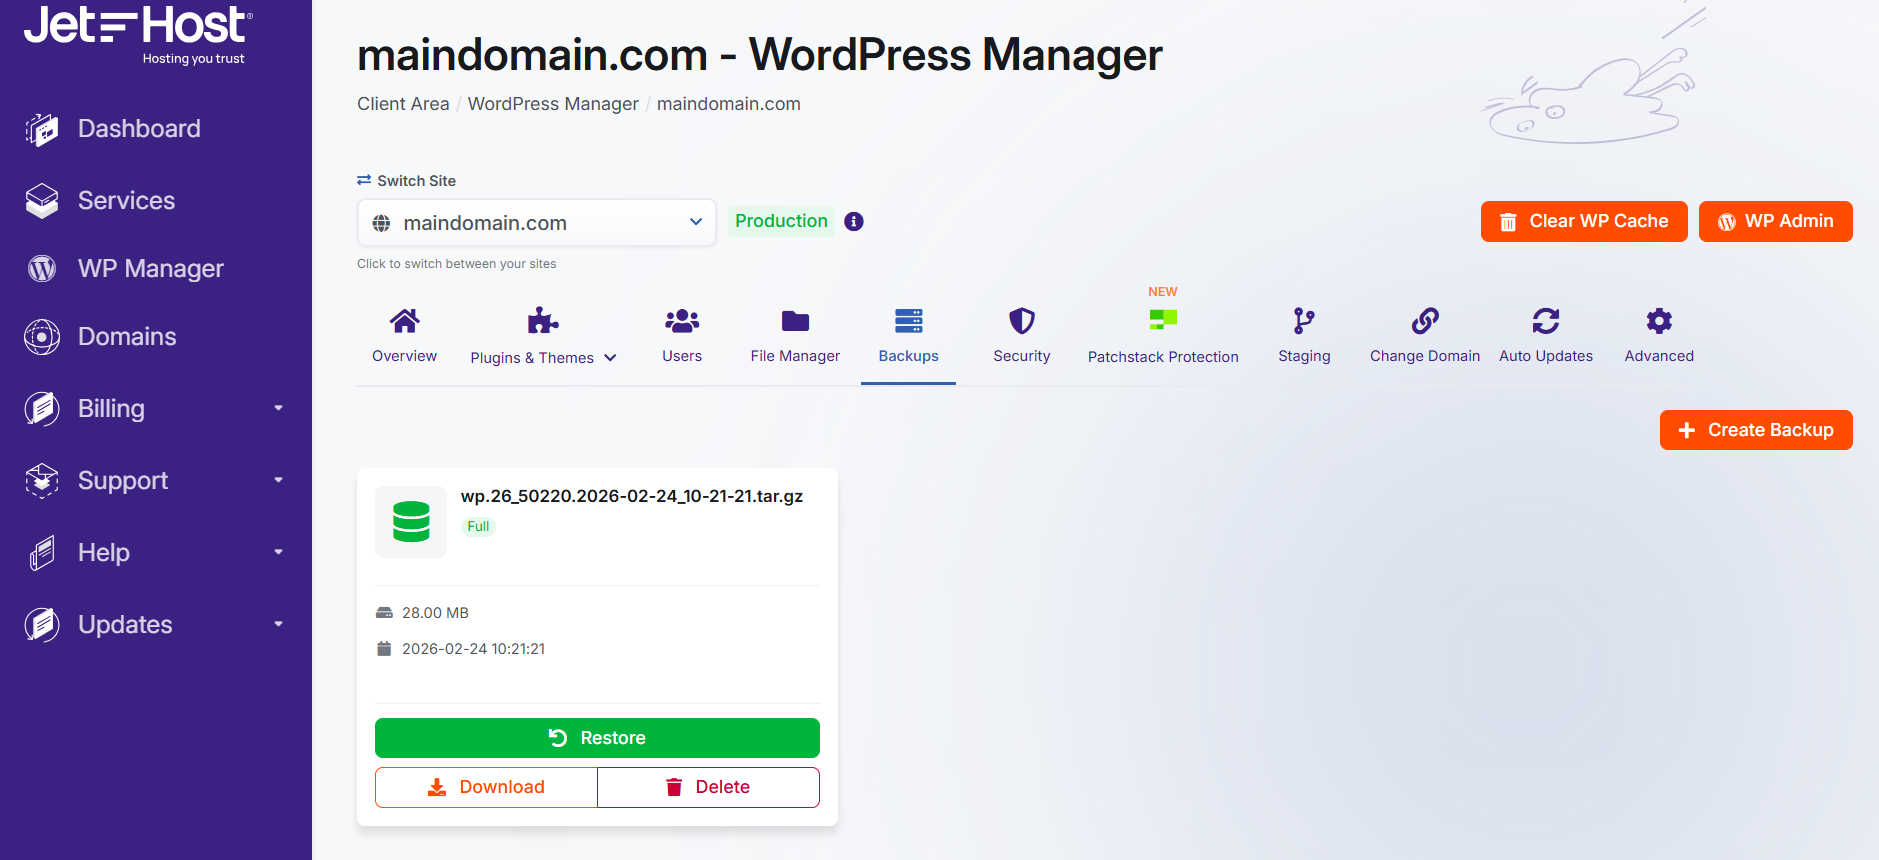Download the backup archive

pyautogui.click(x=486, y=787)
